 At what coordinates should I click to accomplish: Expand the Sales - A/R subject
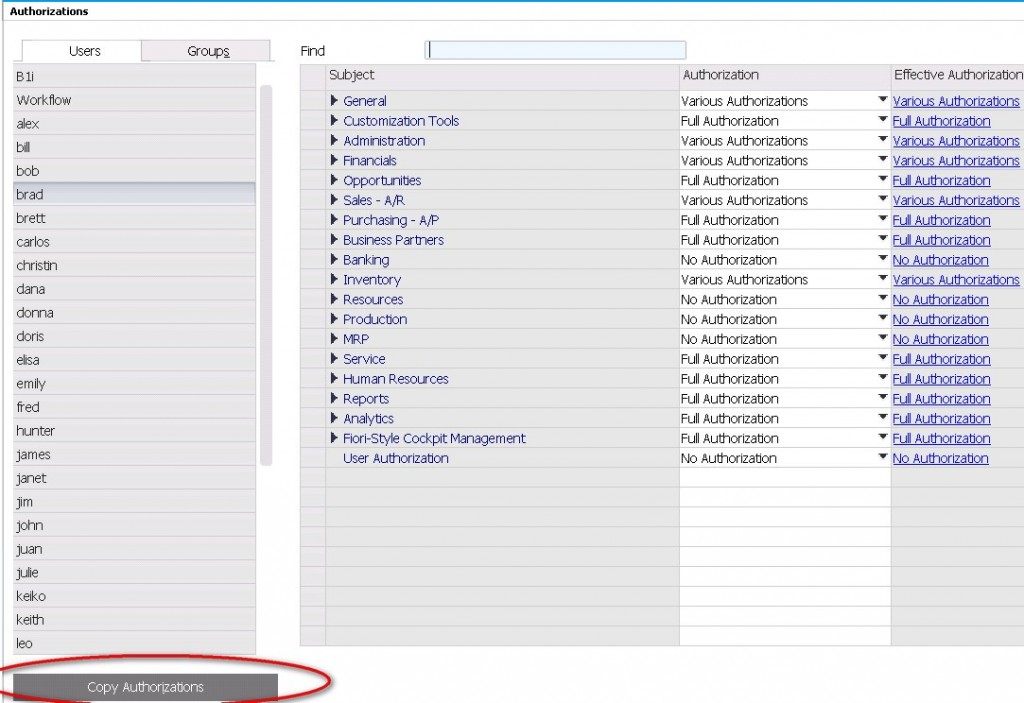pos(335,201)
